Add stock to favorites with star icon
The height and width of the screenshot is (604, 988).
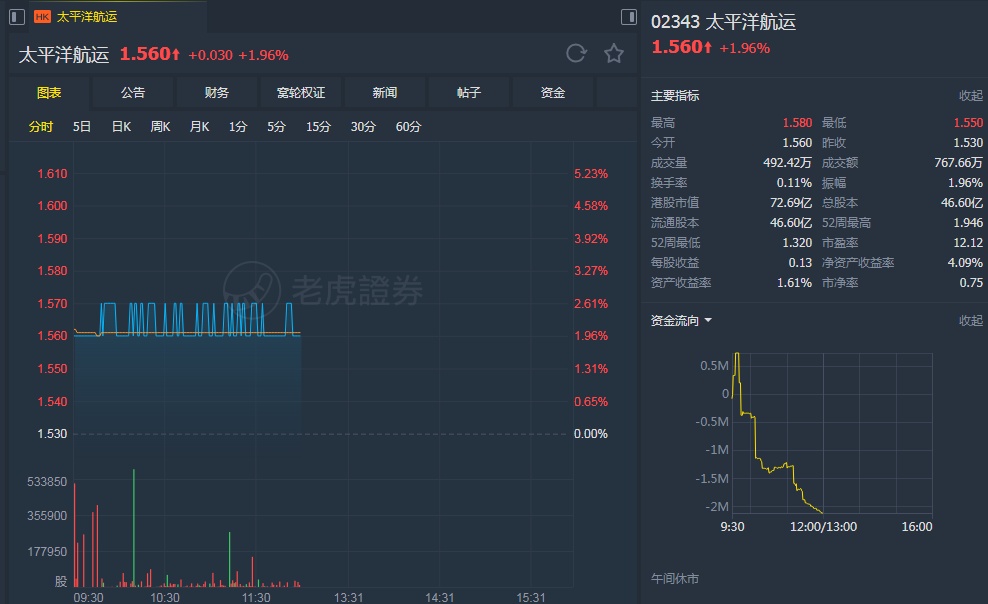613,54
